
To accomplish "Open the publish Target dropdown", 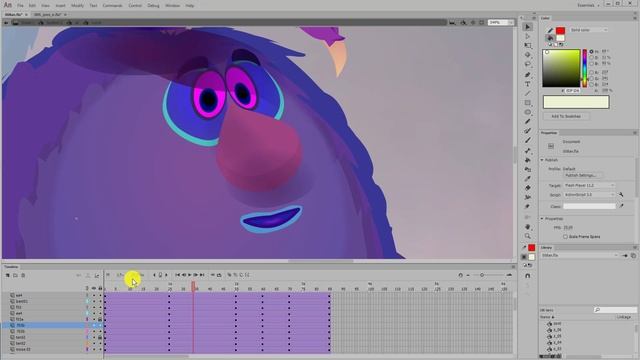I will pyautogui.click(x=589, y=185).
